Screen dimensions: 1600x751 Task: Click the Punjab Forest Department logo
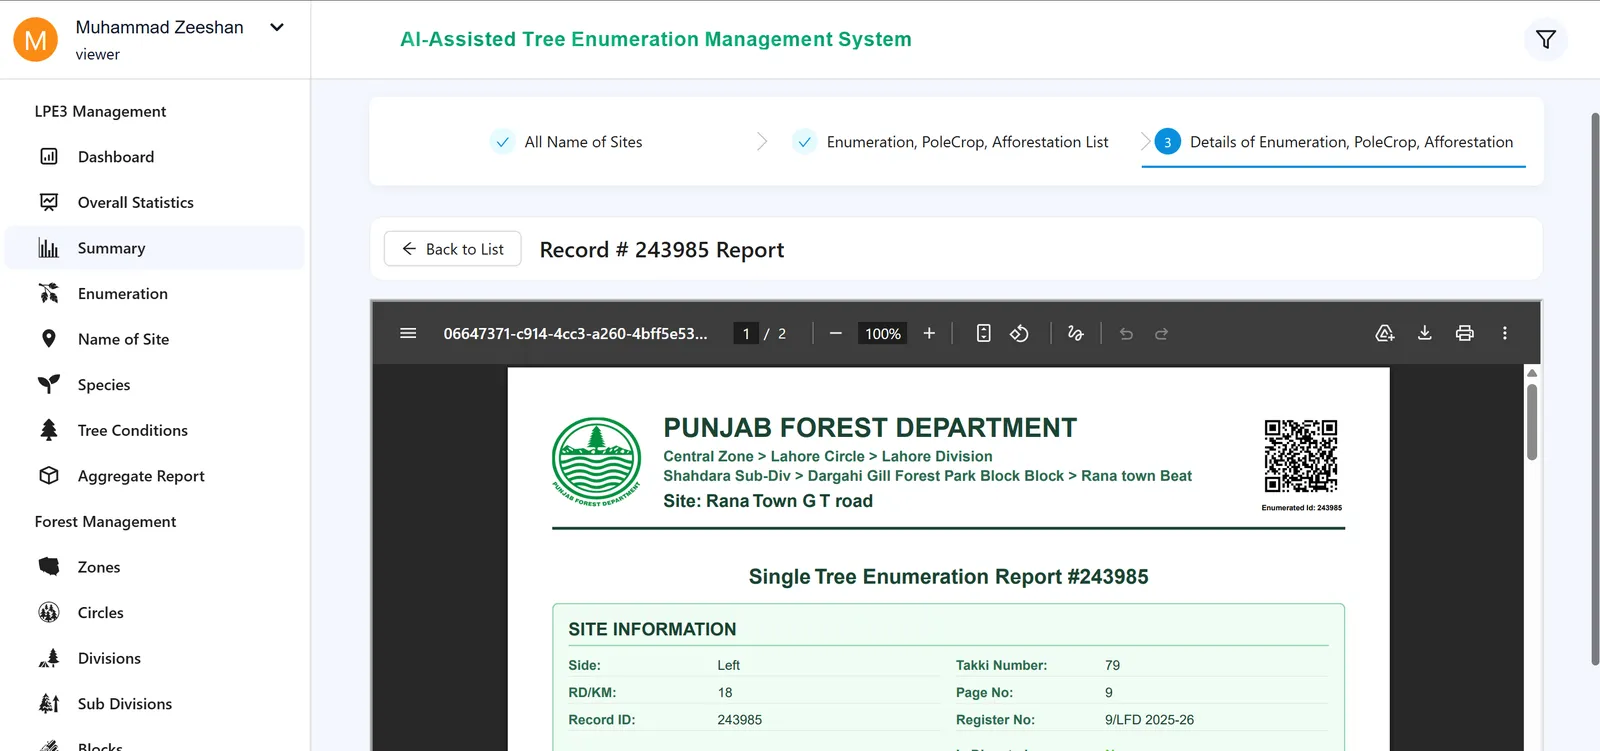tap(597, 461)
